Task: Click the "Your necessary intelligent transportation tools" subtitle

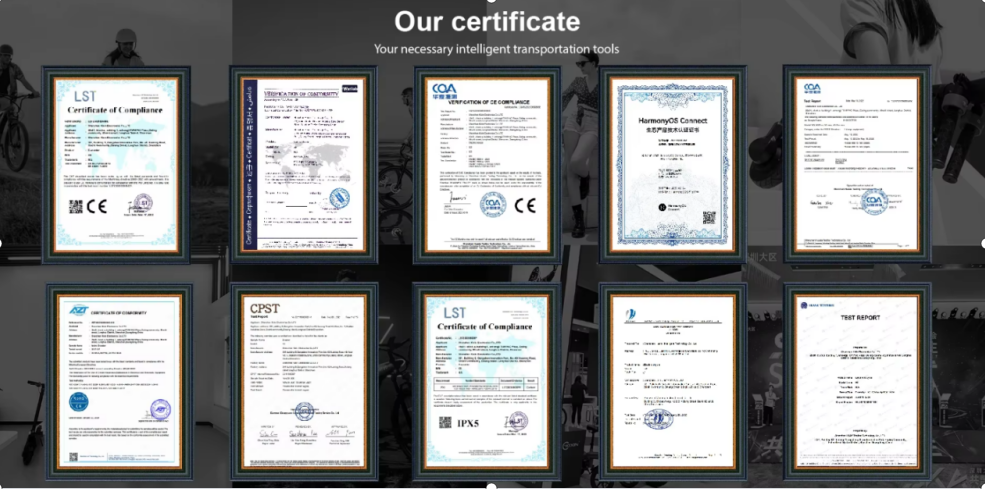Action: [x=496, y=48]
